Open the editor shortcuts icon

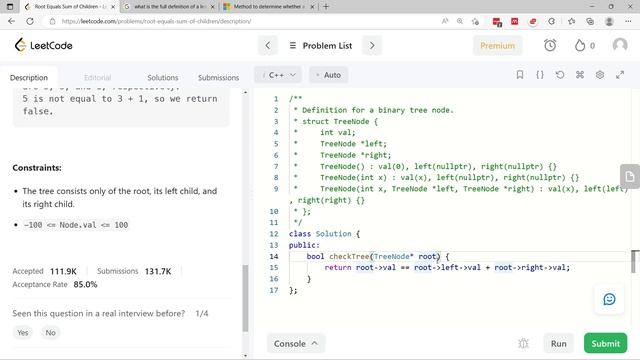coord(580,75)
